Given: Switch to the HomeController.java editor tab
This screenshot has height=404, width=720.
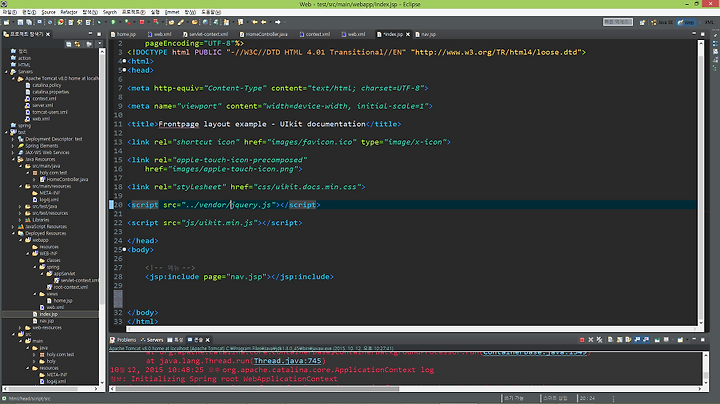Looking at the screenshot, I should [x=264, y=34].
